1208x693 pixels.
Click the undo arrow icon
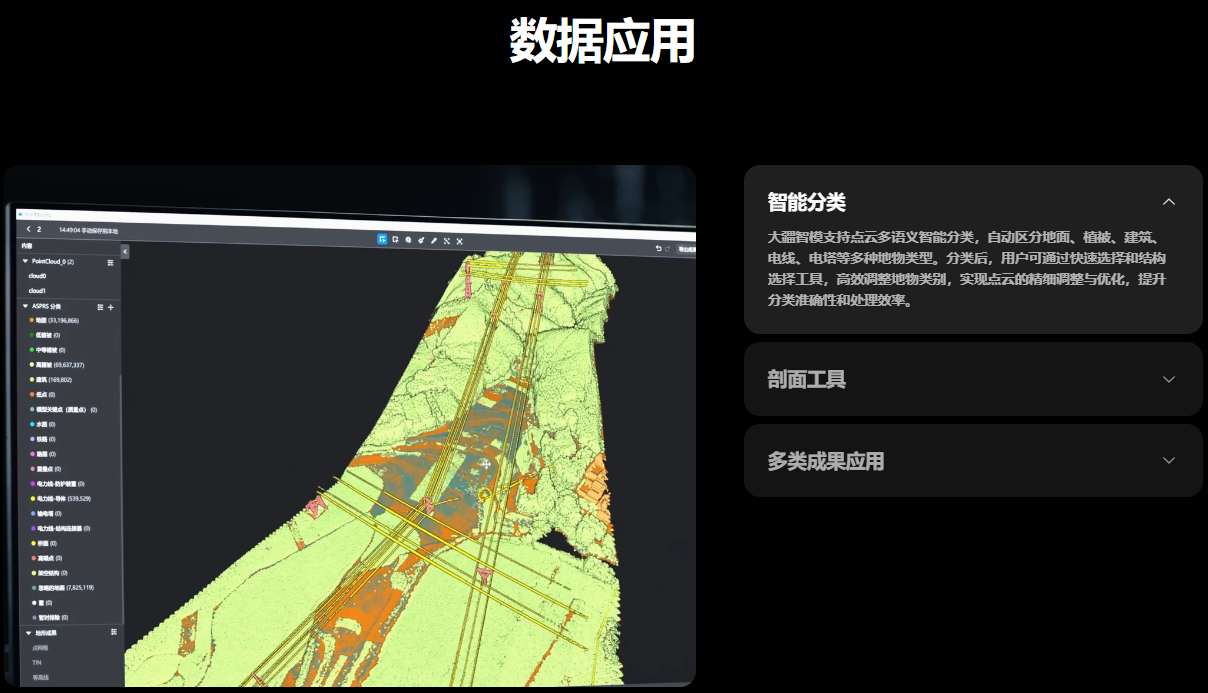(x=659, y=248)
